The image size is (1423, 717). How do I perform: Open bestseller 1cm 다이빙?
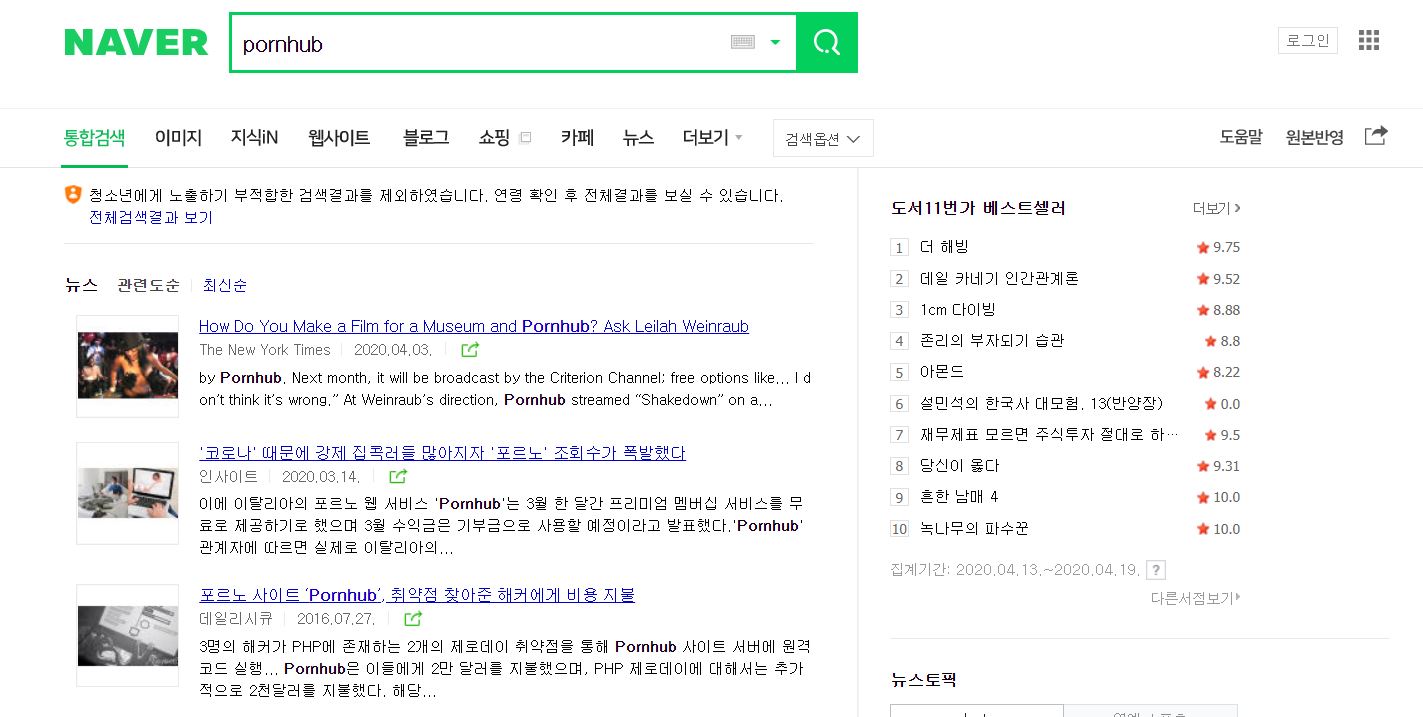(958, 310)
